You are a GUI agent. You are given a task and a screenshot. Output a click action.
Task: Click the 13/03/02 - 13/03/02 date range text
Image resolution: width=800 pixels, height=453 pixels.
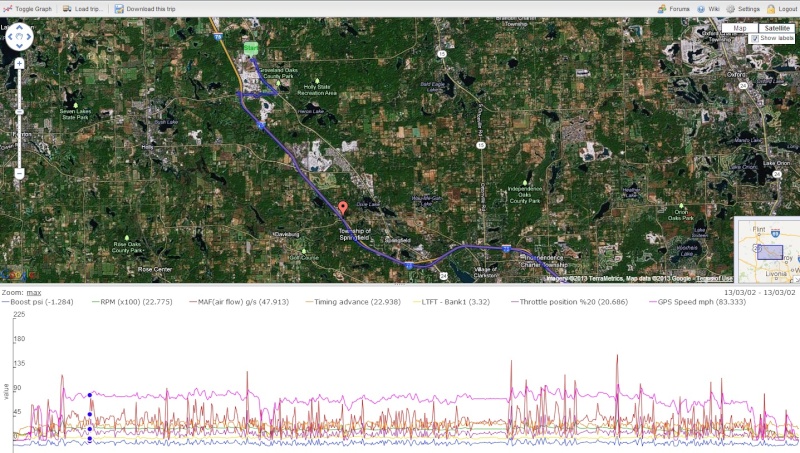(x=760, y=292)
